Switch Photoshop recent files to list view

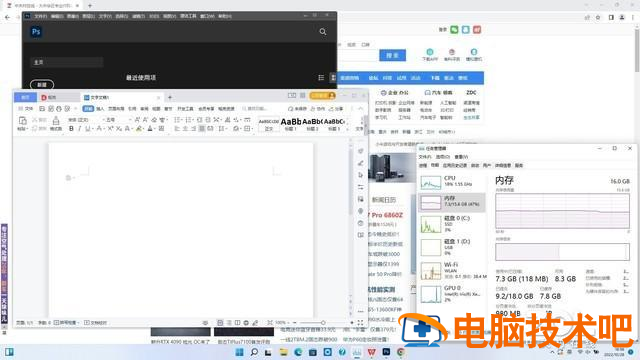click(321, 78)
